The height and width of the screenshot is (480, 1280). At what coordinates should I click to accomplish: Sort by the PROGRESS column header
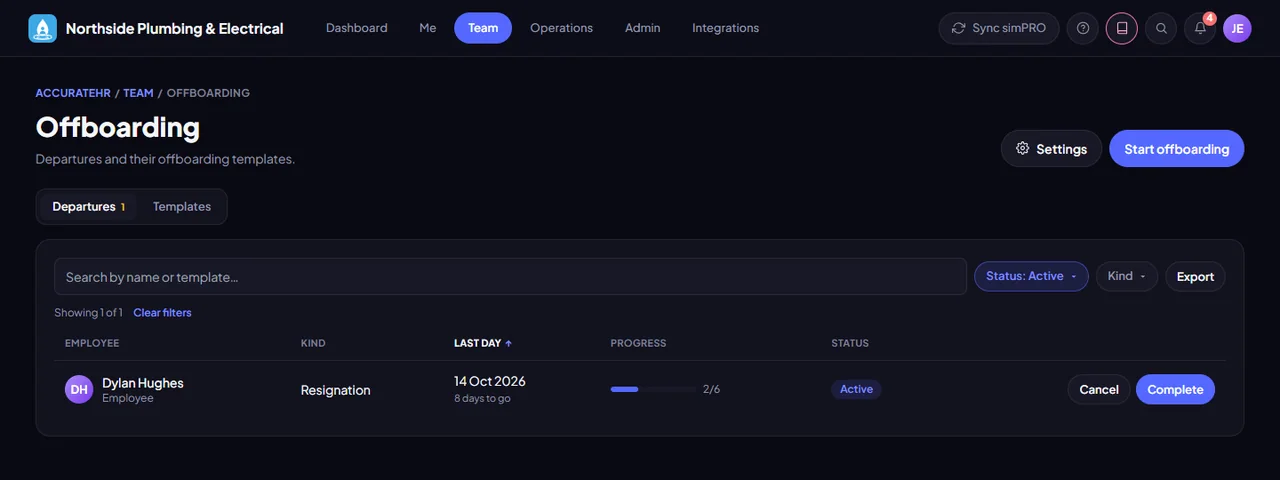638,343
